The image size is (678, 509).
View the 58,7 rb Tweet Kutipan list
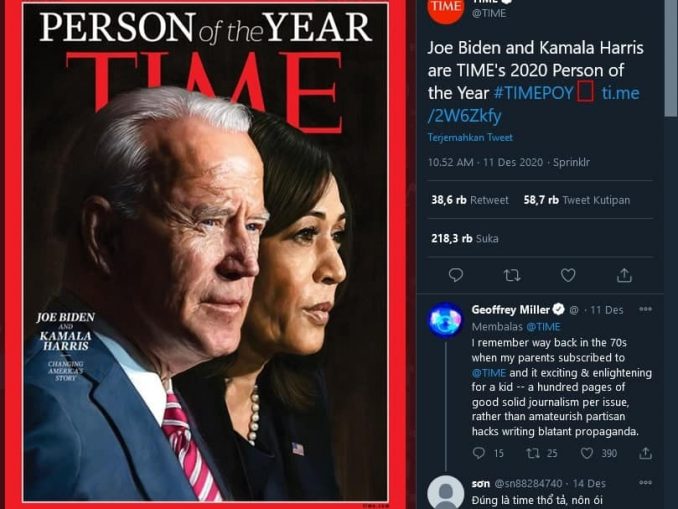coord(577,200)
